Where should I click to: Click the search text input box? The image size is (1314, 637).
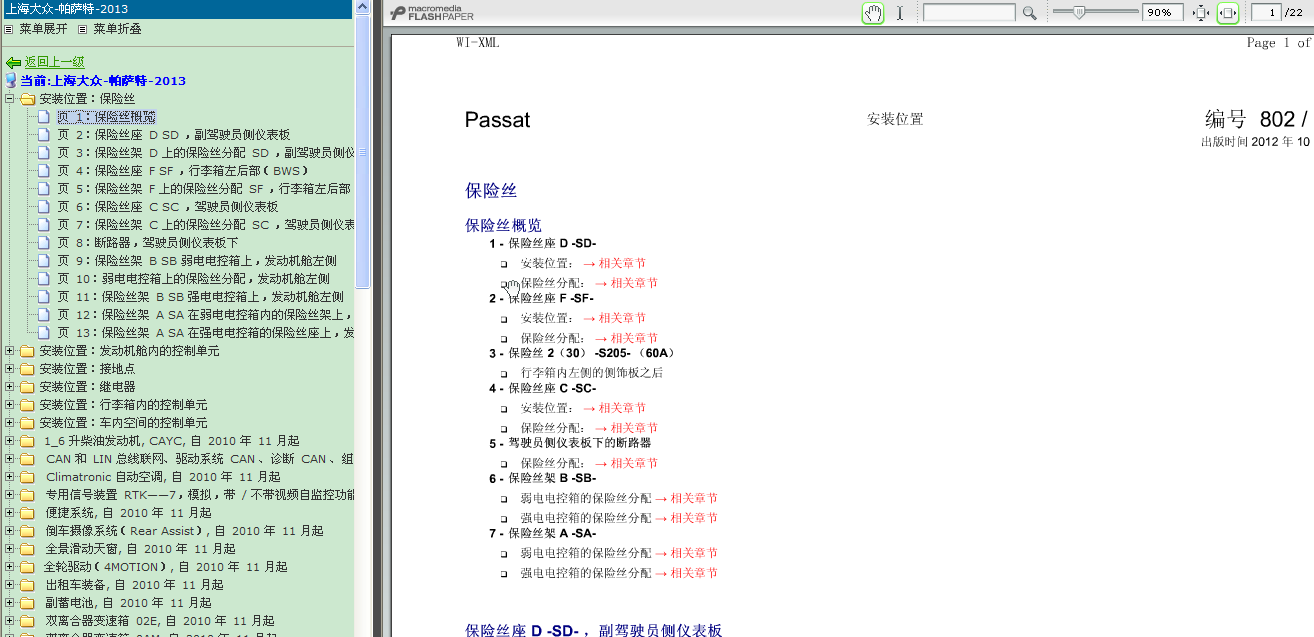968,13
